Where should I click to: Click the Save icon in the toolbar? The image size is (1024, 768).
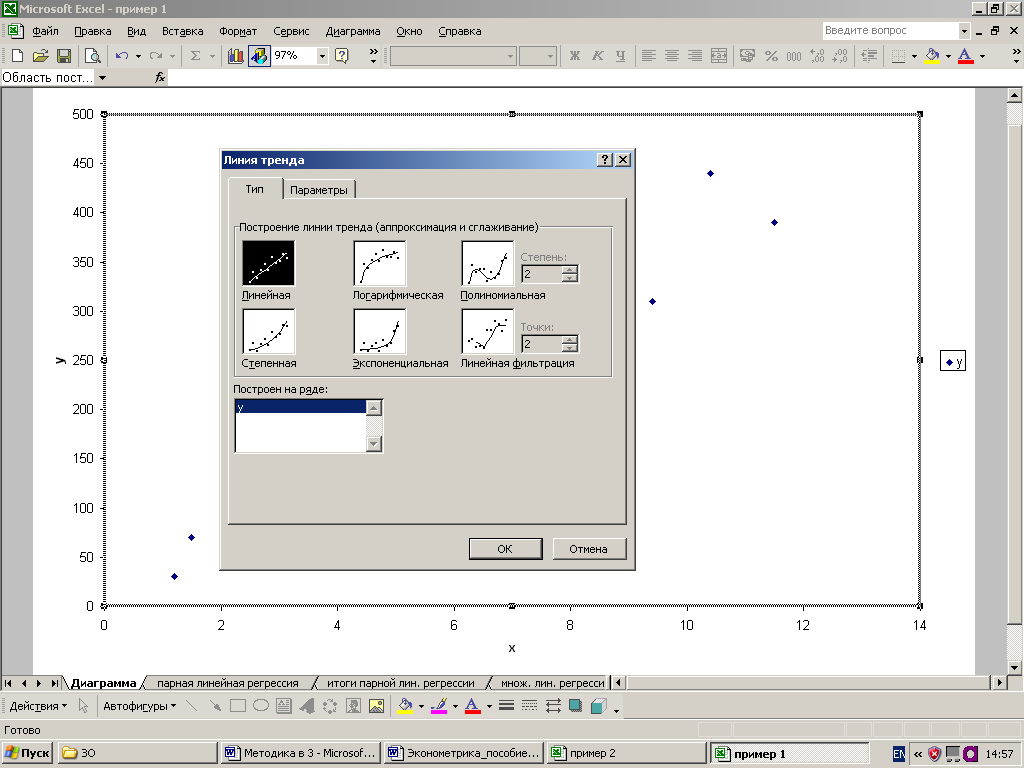point(63,56)
